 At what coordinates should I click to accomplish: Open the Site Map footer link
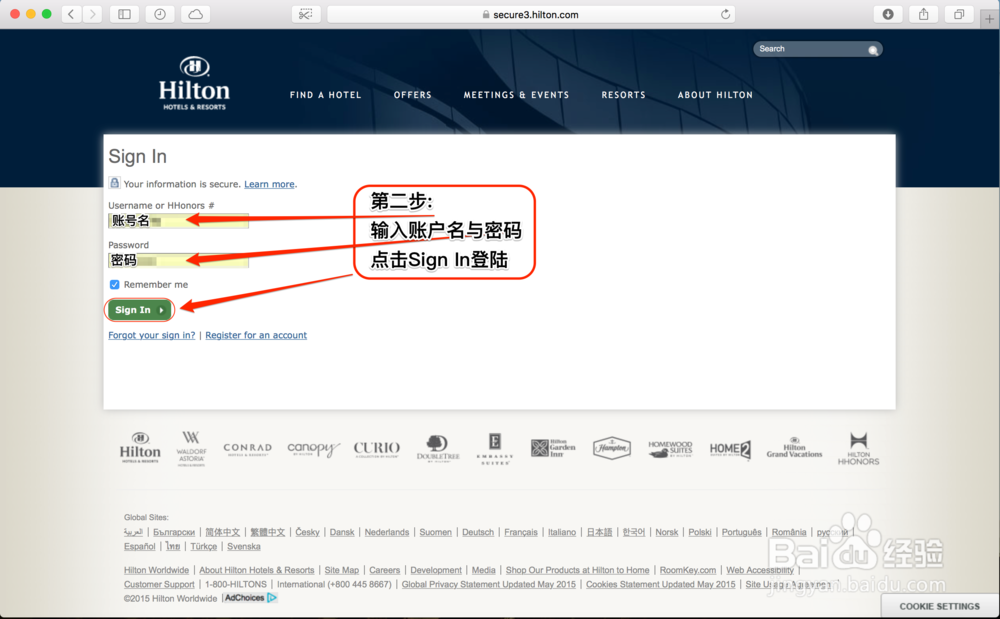click(342, 571)
